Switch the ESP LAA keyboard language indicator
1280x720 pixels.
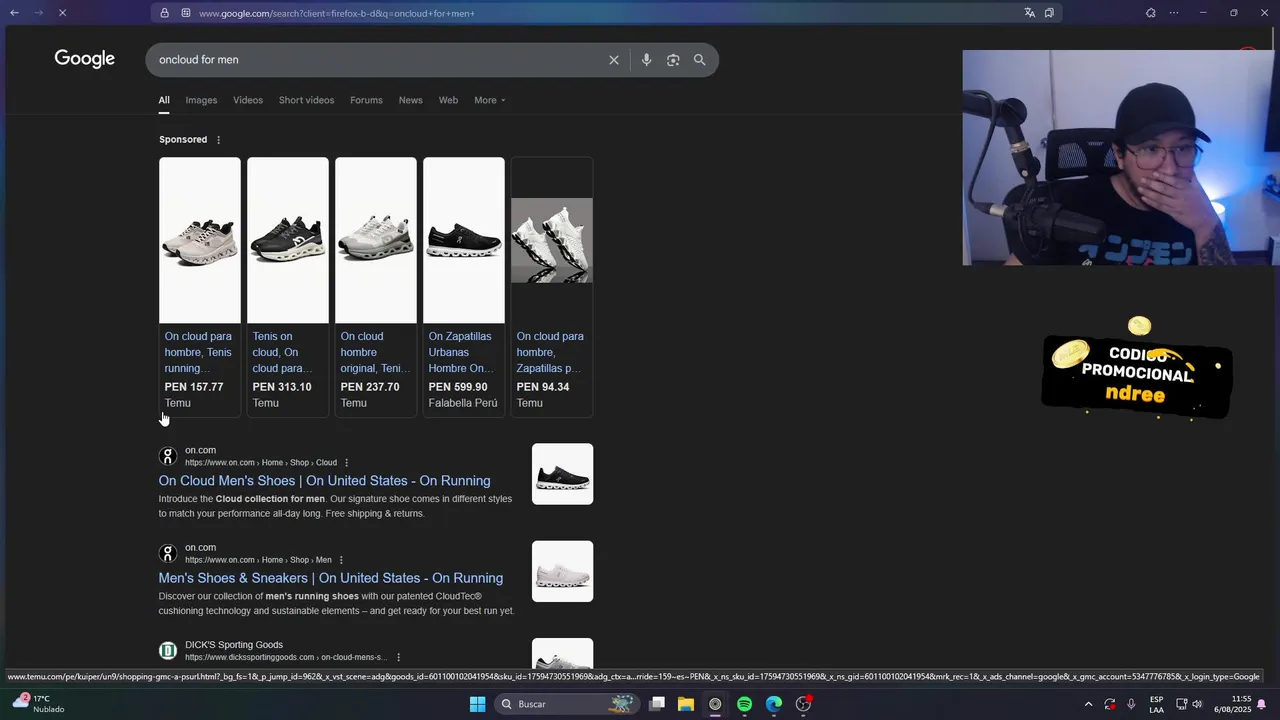coord(1156,704)
